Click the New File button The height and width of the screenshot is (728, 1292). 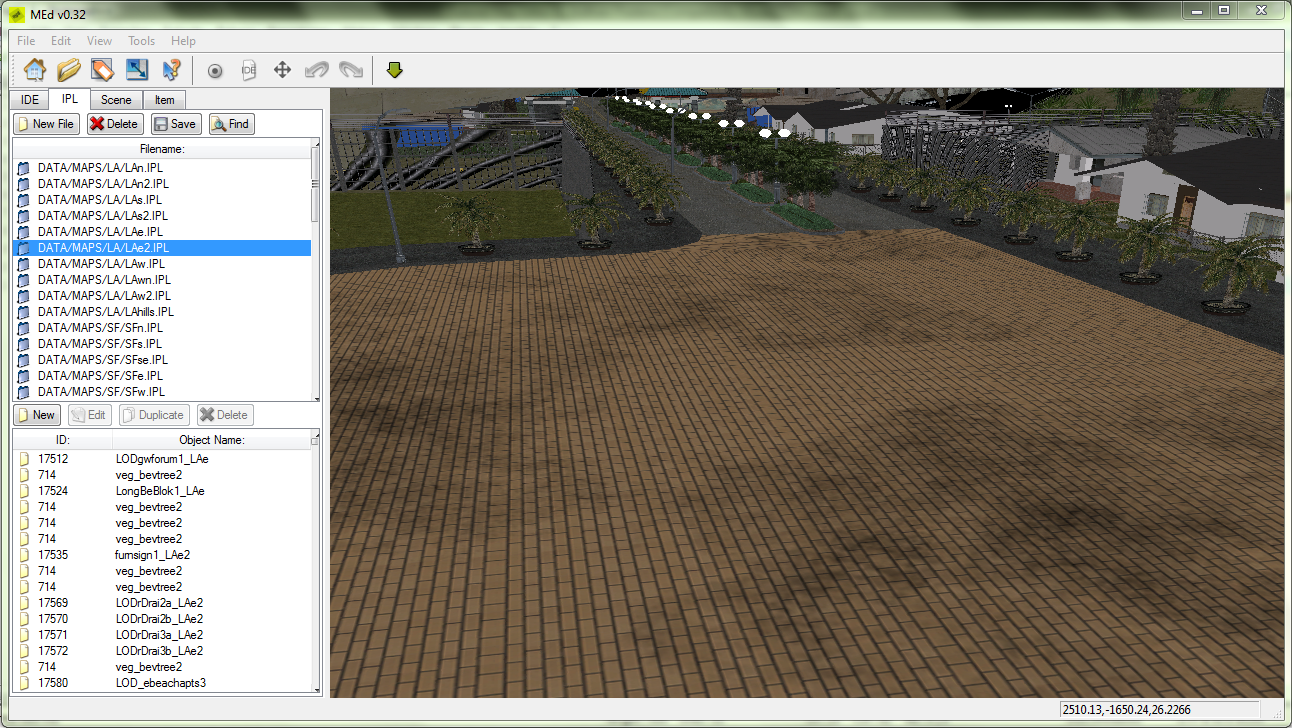46,124
